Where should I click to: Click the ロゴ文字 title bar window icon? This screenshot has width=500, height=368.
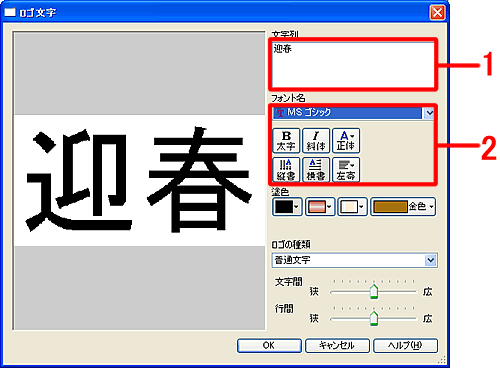[10, 12]
